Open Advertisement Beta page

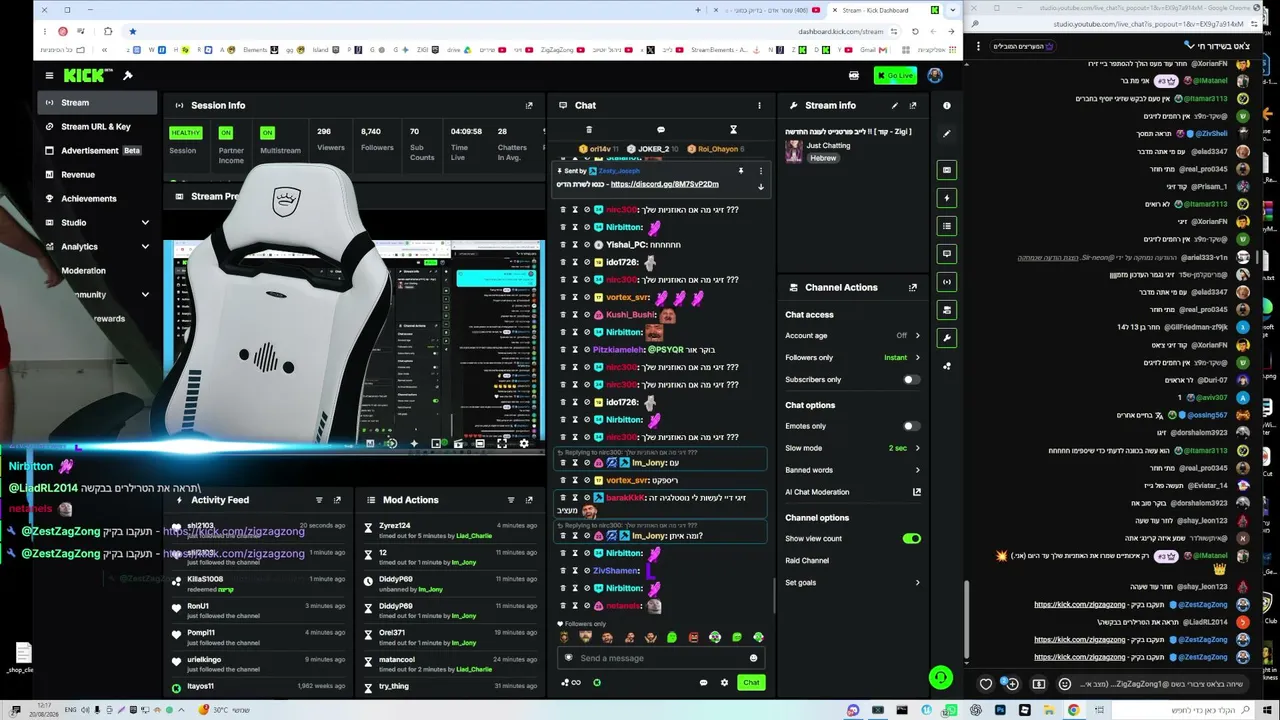(97, 151)
